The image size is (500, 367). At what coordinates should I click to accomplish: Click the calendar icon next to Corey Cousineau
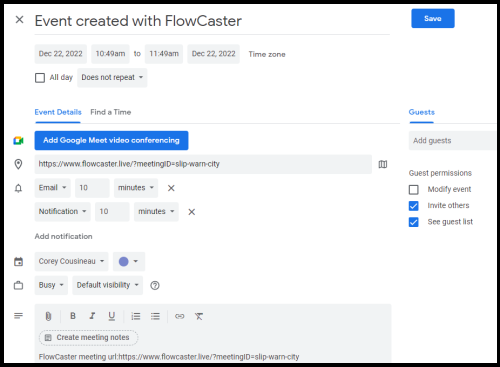pos(18,262)
